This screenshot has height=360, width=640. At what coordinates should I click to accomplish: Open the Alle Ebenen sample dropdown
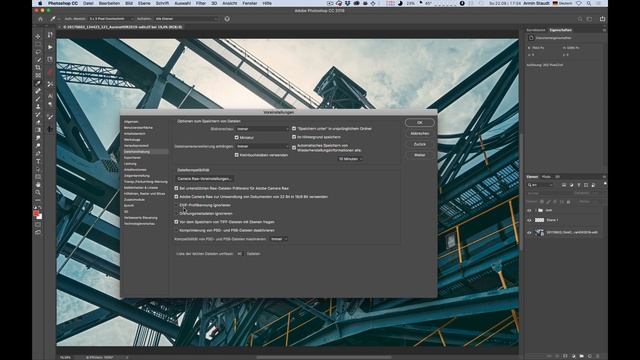pyautogui.click(x=187, y=19)
